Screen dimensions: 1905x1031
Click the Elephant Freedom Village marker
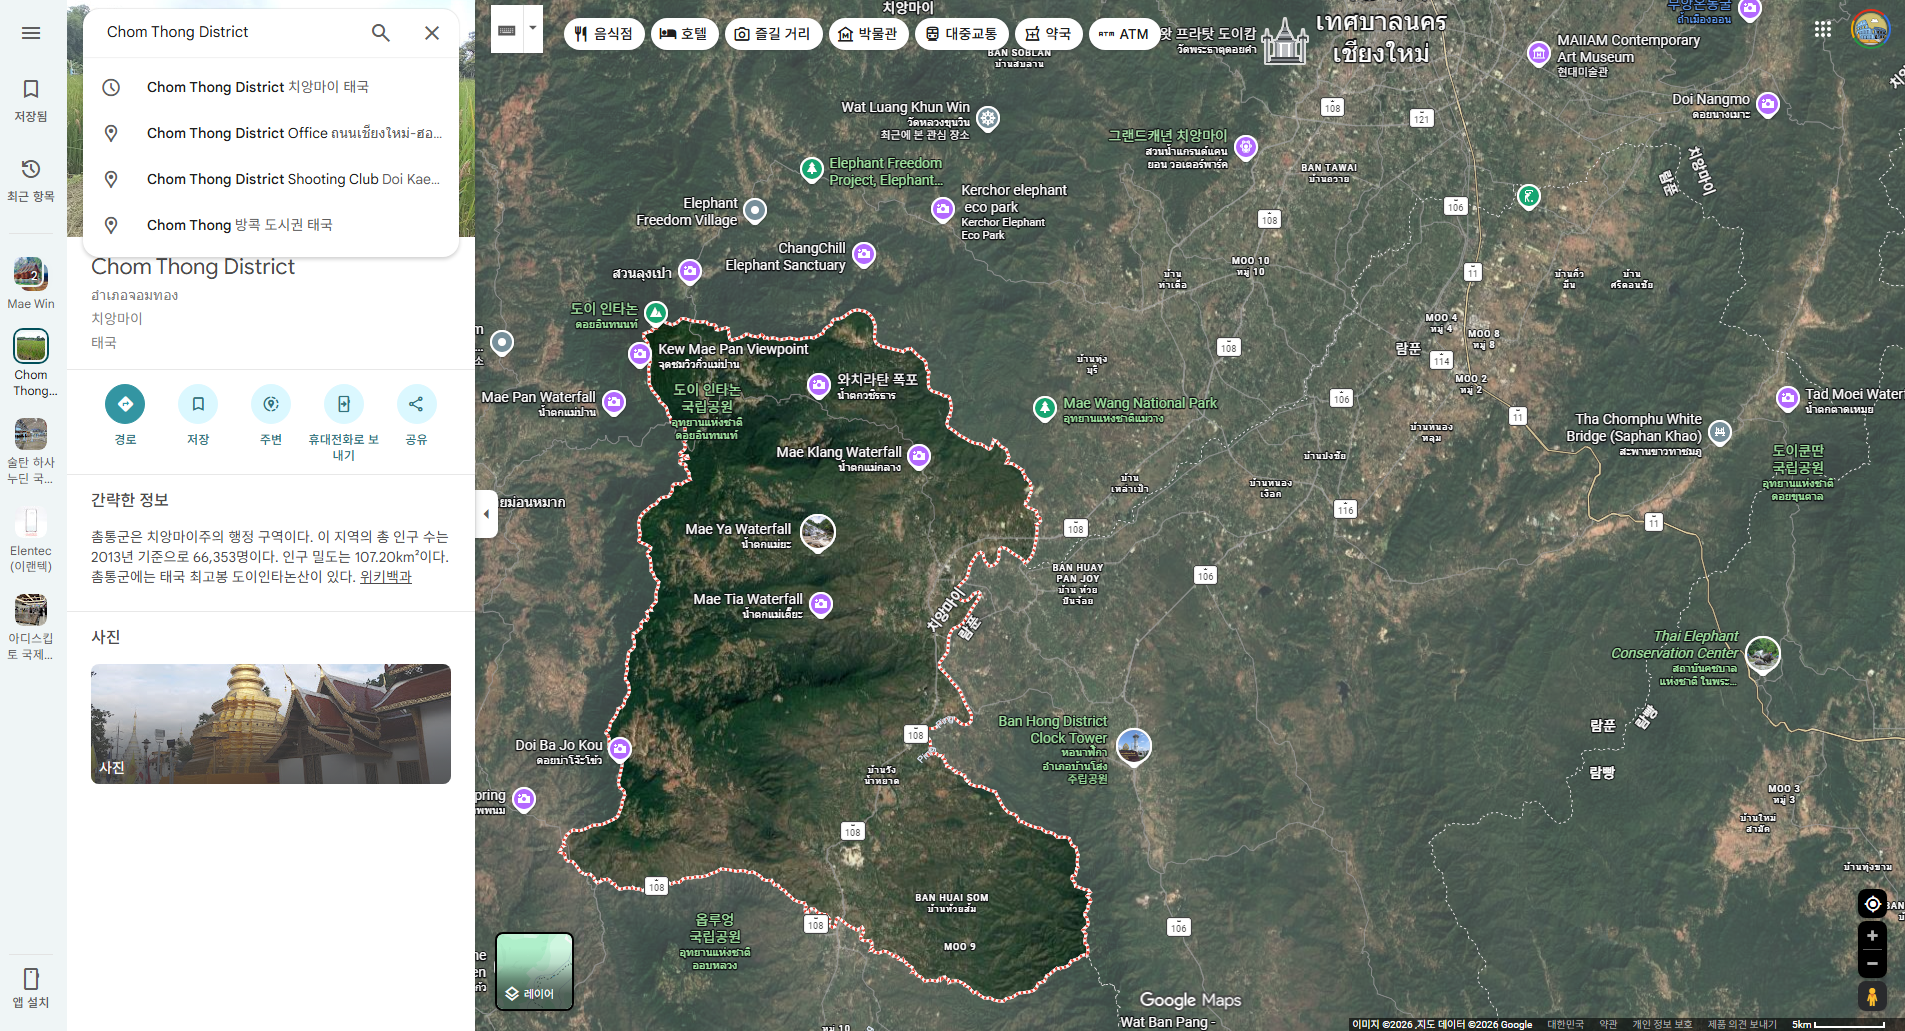[x=755, y=210]
